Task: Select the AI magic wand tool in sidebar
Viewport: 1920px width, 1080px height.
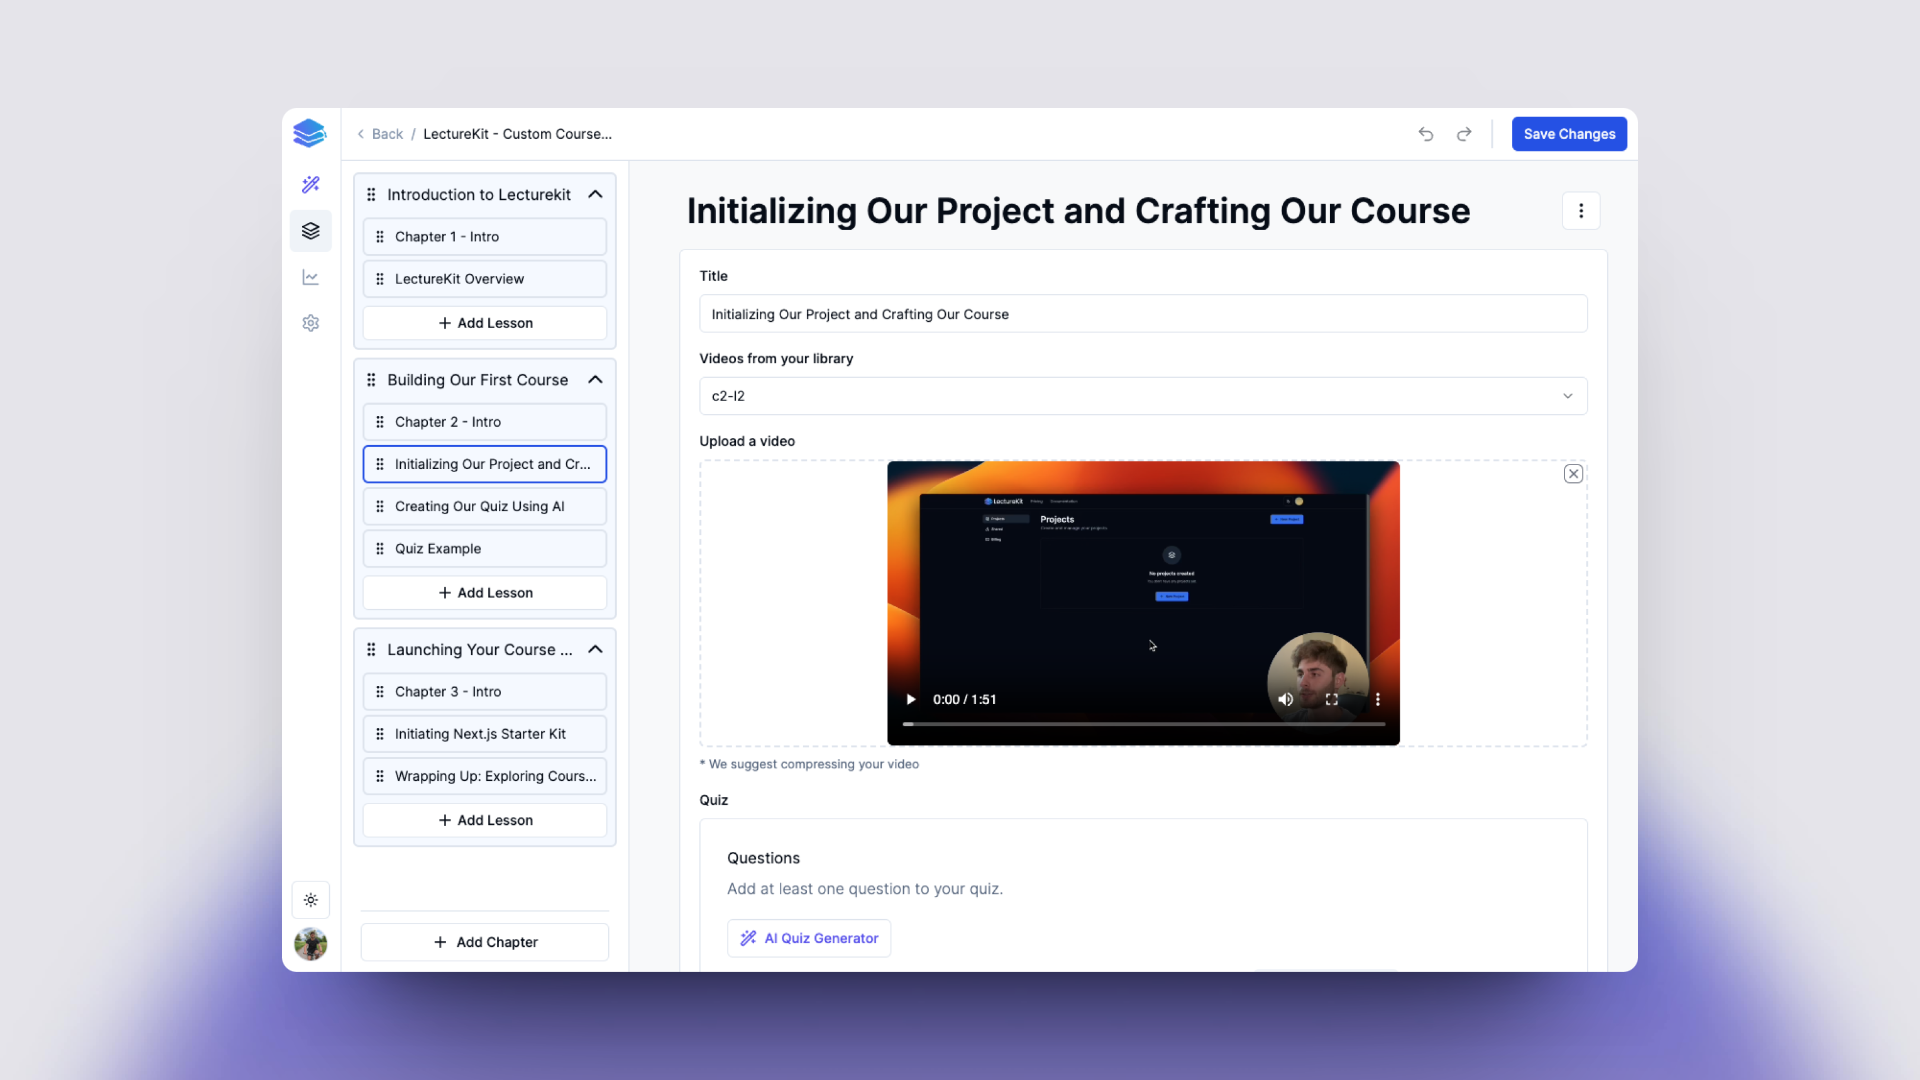Action: pyautogui.click(x=310, y=185)
